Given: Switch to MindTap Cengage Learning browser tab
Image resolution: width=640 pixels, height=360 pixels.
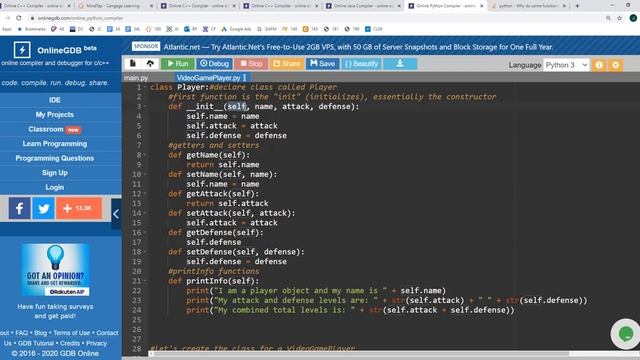Looking at the screenshot, I should point(116,6).
